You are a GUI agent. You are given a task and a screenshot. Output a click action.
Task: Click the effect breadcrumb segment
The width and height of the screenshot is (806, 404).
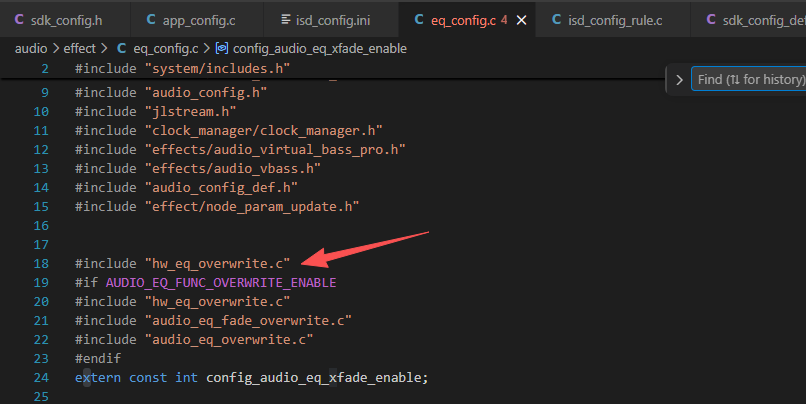tap(80, 48)
